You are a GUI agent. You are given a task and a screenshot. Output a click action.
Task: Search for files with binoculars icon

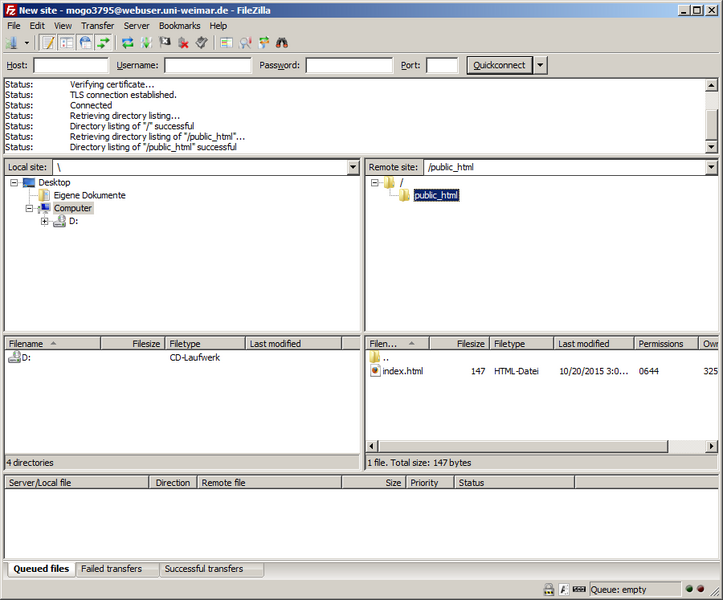282,43
